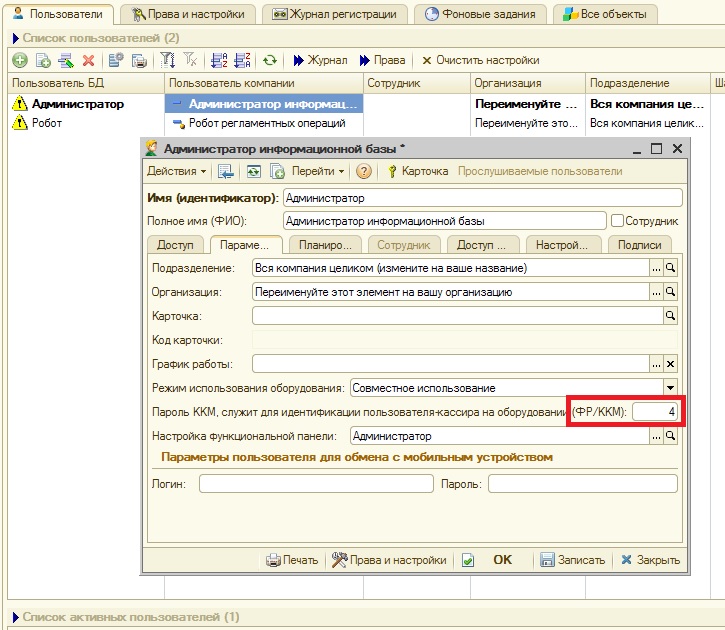Choose Подразделение via ellipsis button
Screen dimensions: 725x630
pos(656,268)
